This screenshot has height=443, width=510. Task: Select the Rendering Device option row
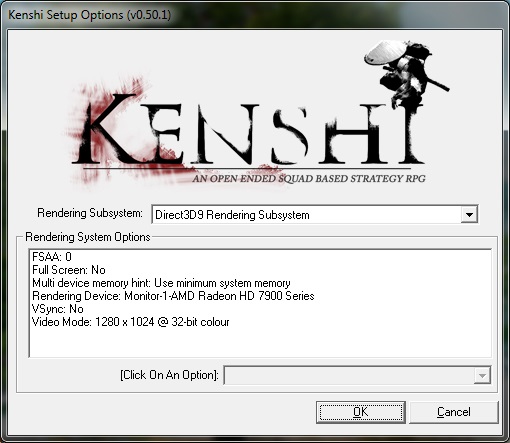coord(173,296)
